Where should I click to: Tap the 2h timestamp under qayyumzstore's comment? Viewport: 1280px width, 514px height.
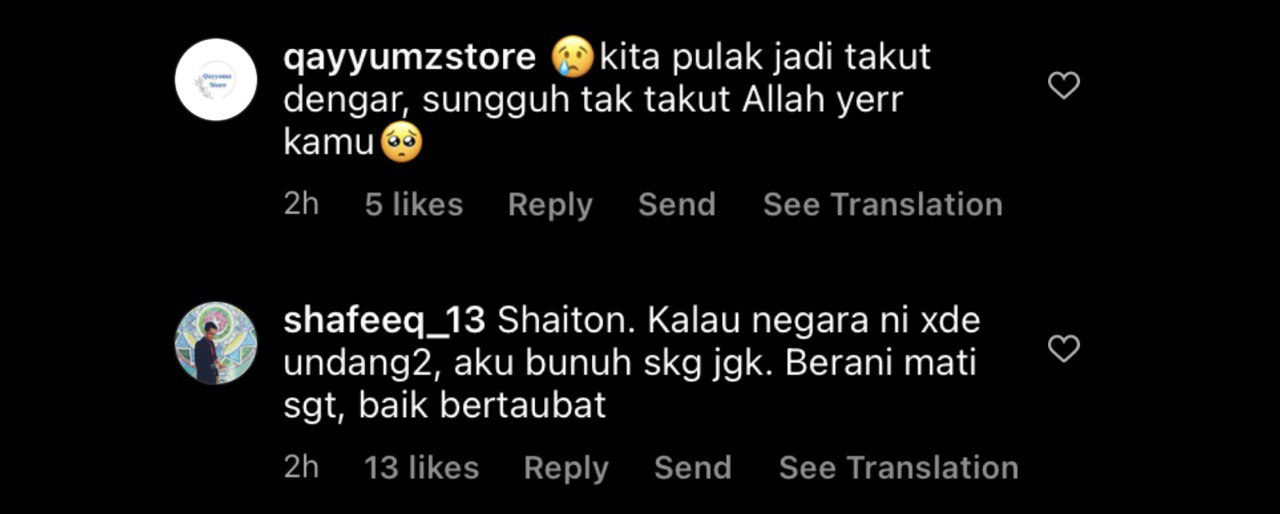pos(301,205)
